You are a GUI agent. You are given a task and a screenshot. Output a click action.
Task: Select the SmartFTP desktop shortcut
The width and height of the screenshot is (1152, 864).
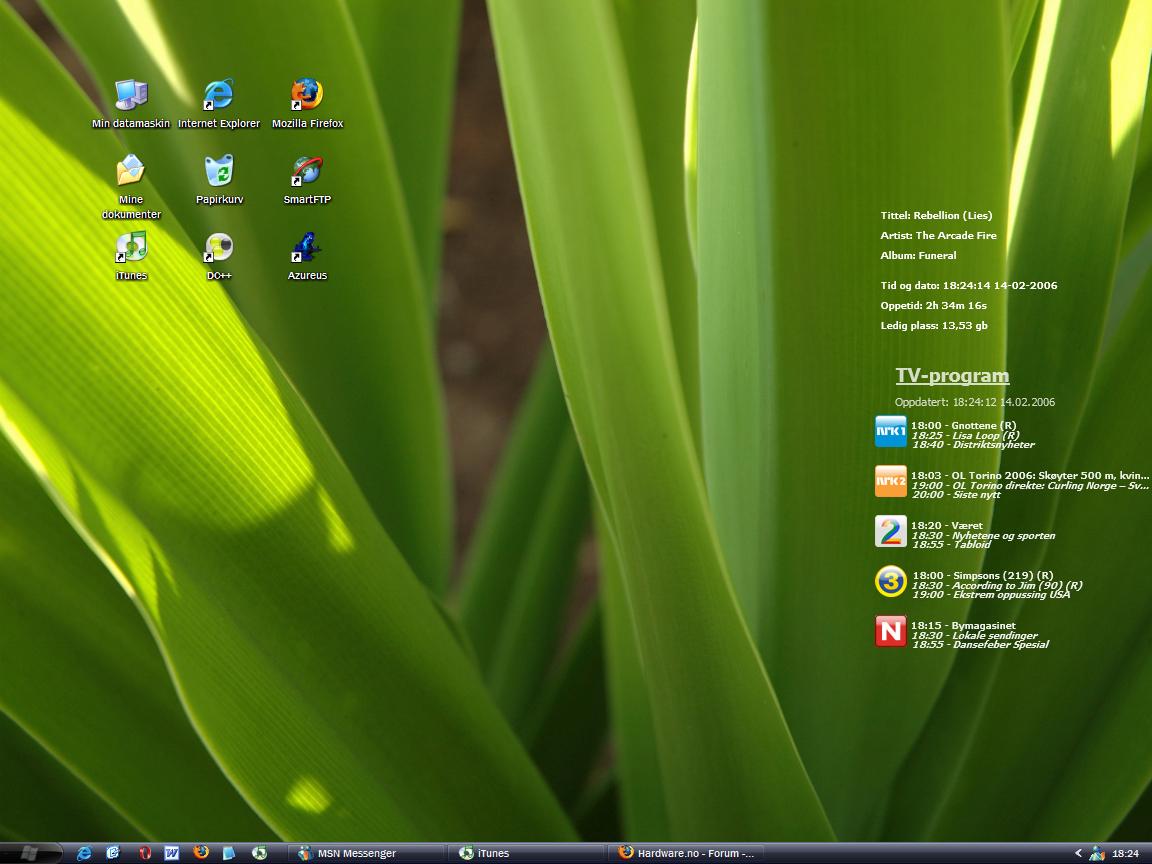307,172
